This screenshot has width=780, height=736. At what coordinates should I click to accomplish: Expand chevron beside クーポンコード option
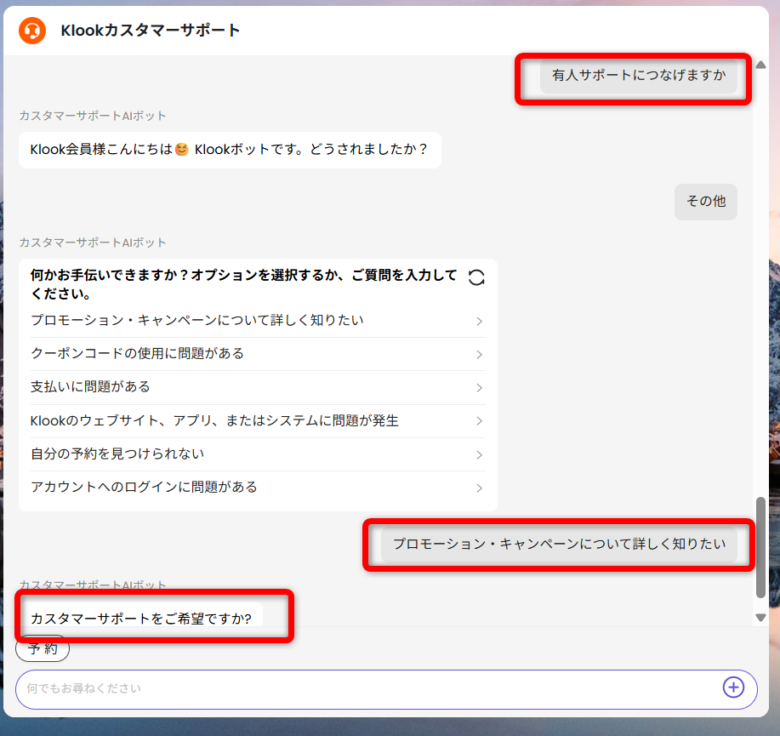(479, 354)
